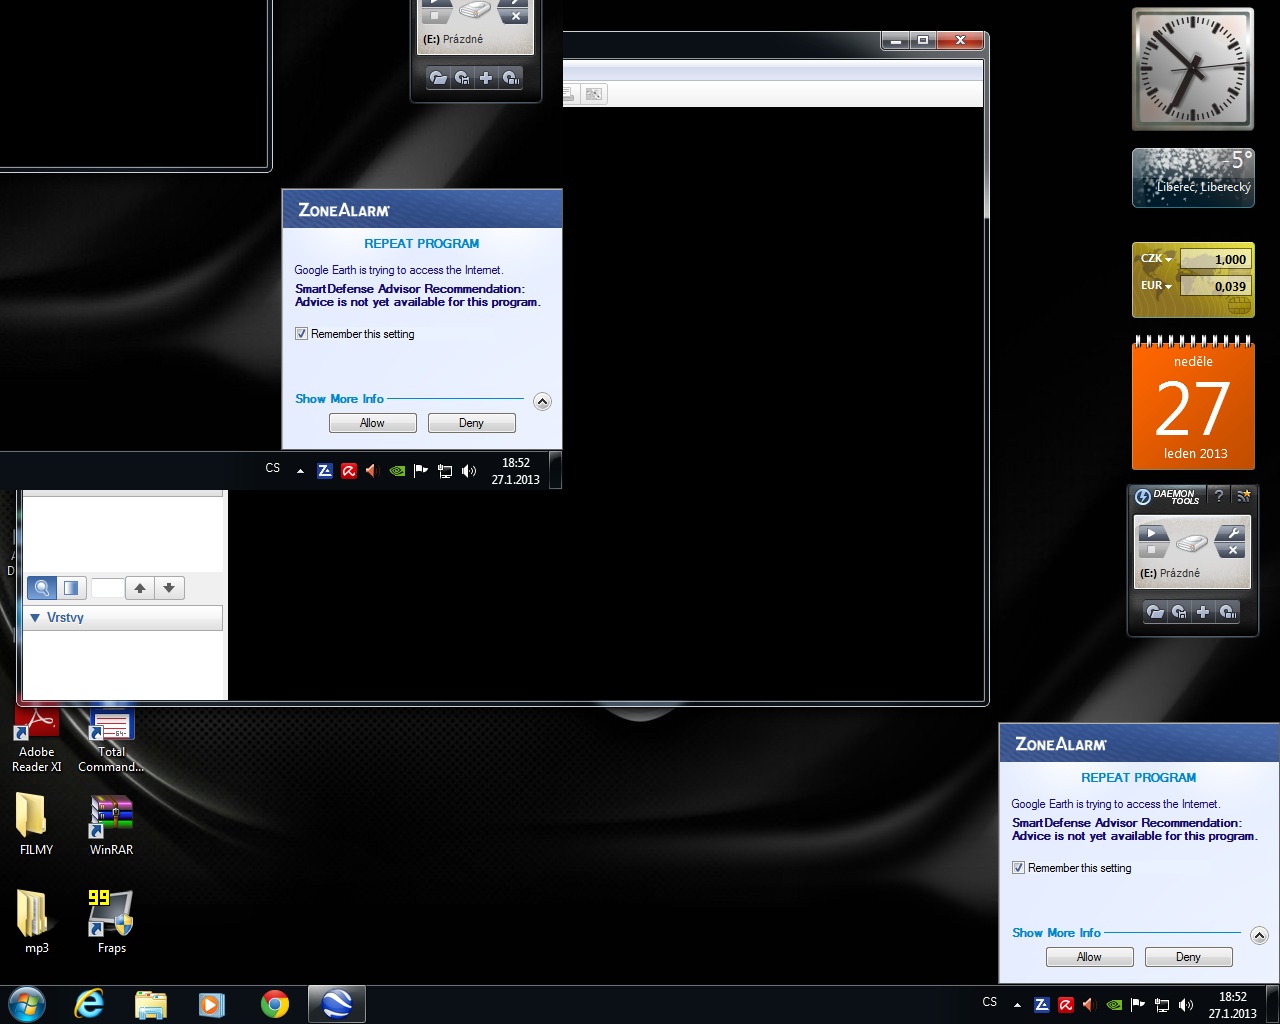1280x1024 pixels.
Task: Open the 18:52 clock in the bottom taskbar
Action: [1232, 1005]
